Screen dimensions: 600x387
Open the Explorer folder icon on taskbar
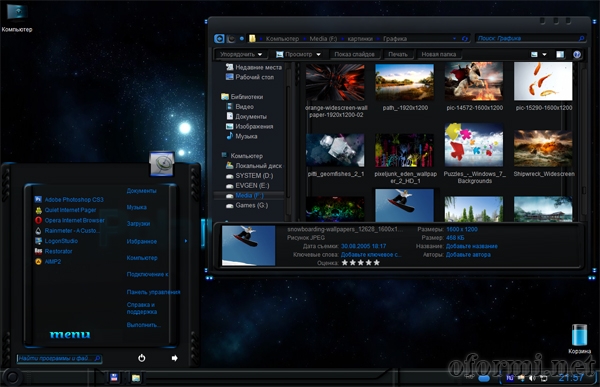(x=136, y=378)
